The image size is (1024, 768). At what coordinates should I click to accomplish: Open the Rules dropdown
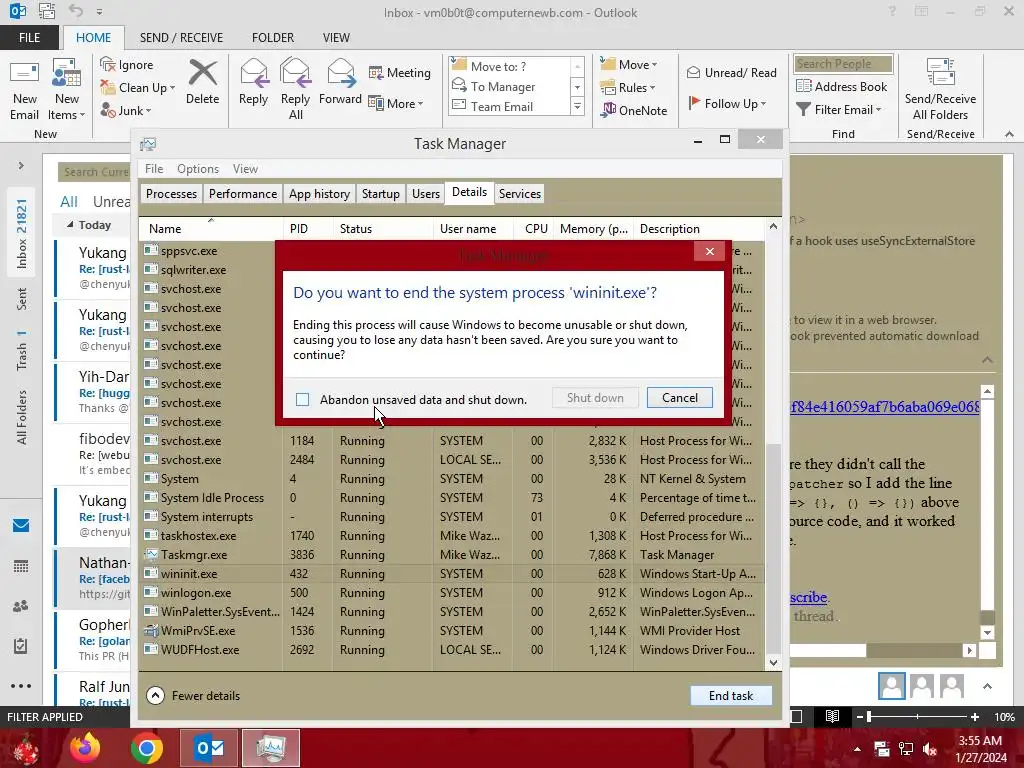point(628,88)
